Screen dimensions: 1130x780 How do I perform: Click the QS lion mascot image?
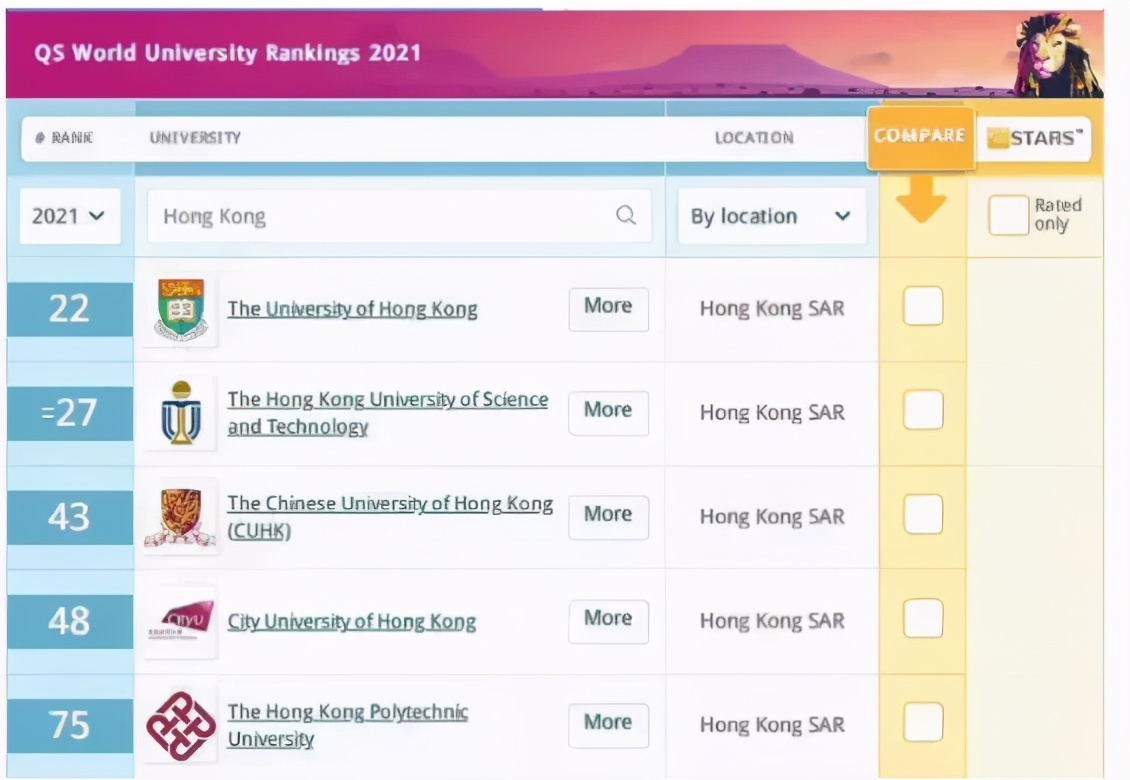pyautogui.click(x=1057, y=55)
